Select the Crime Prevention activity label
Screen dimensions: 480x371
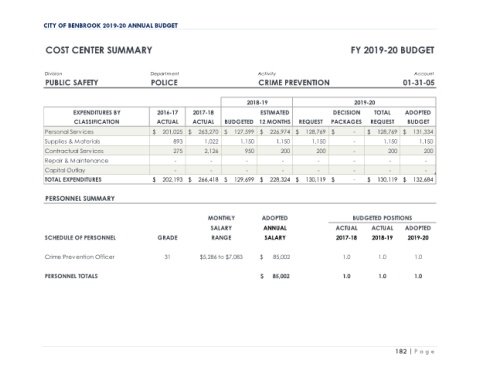(x=294, y=83)
